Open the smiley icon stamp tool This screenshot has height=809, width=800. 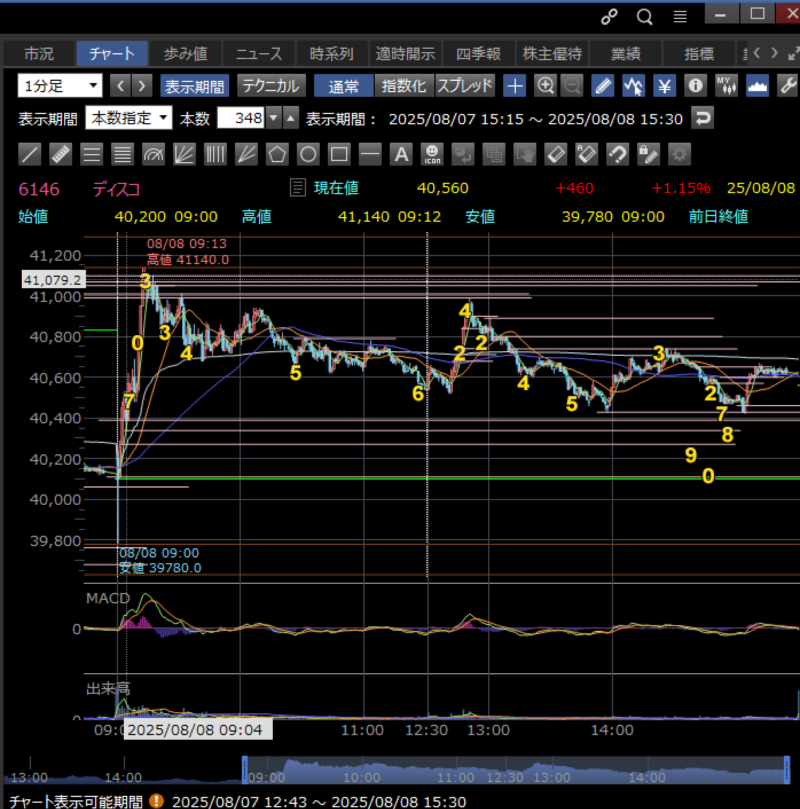coord(432,154)
